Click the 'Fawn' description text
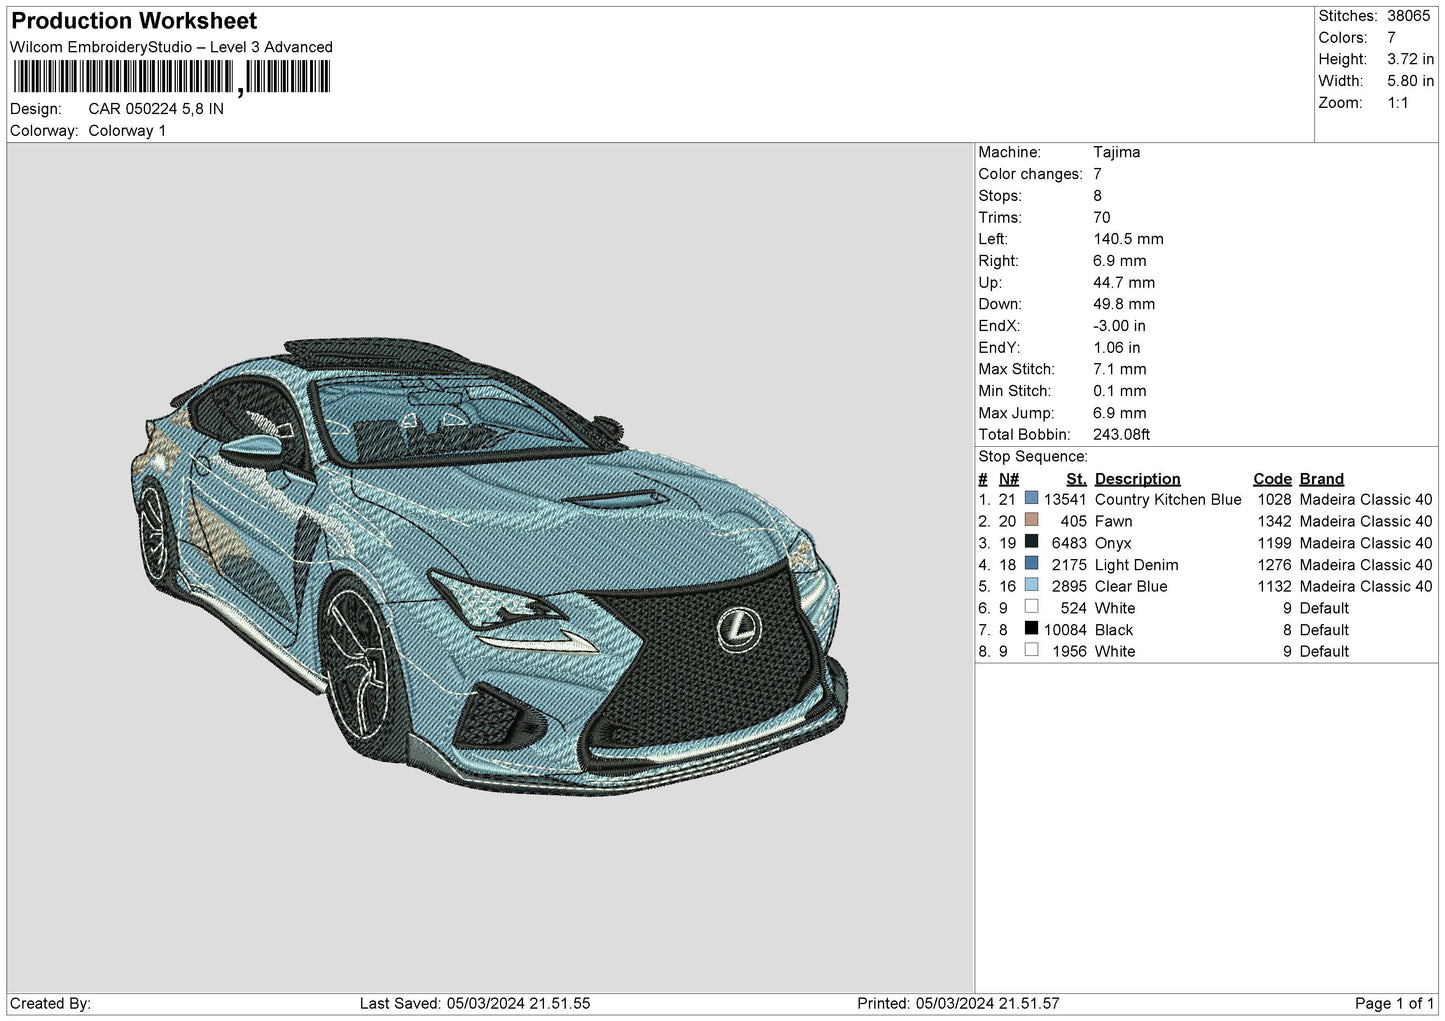1445x1021 pixels. coord(1113,522)
